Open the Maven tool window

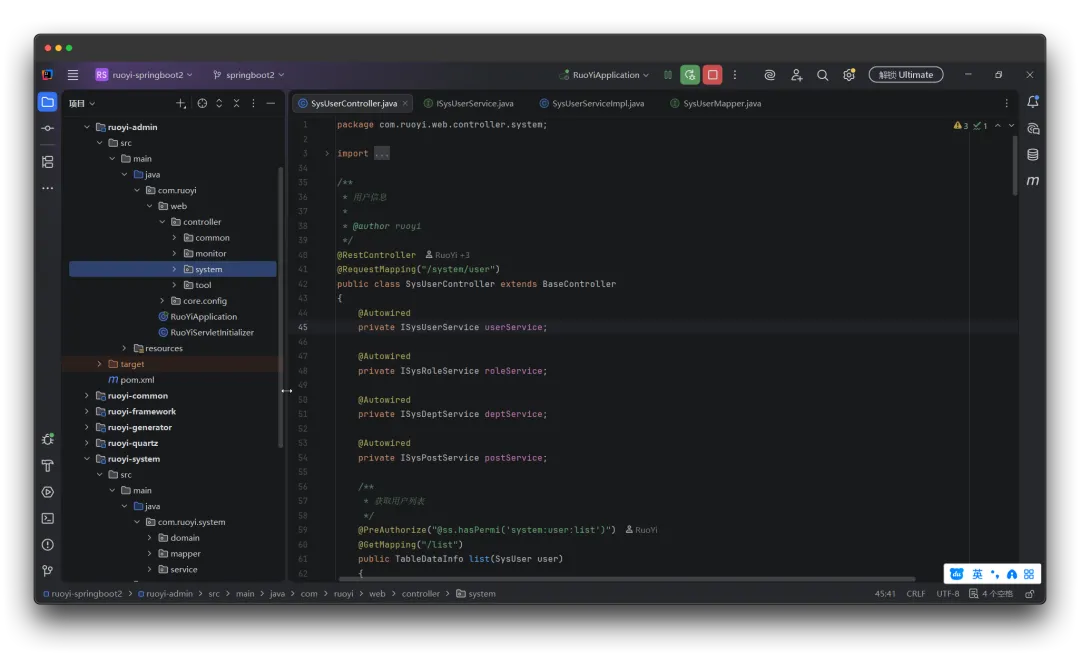point(1033,181)
